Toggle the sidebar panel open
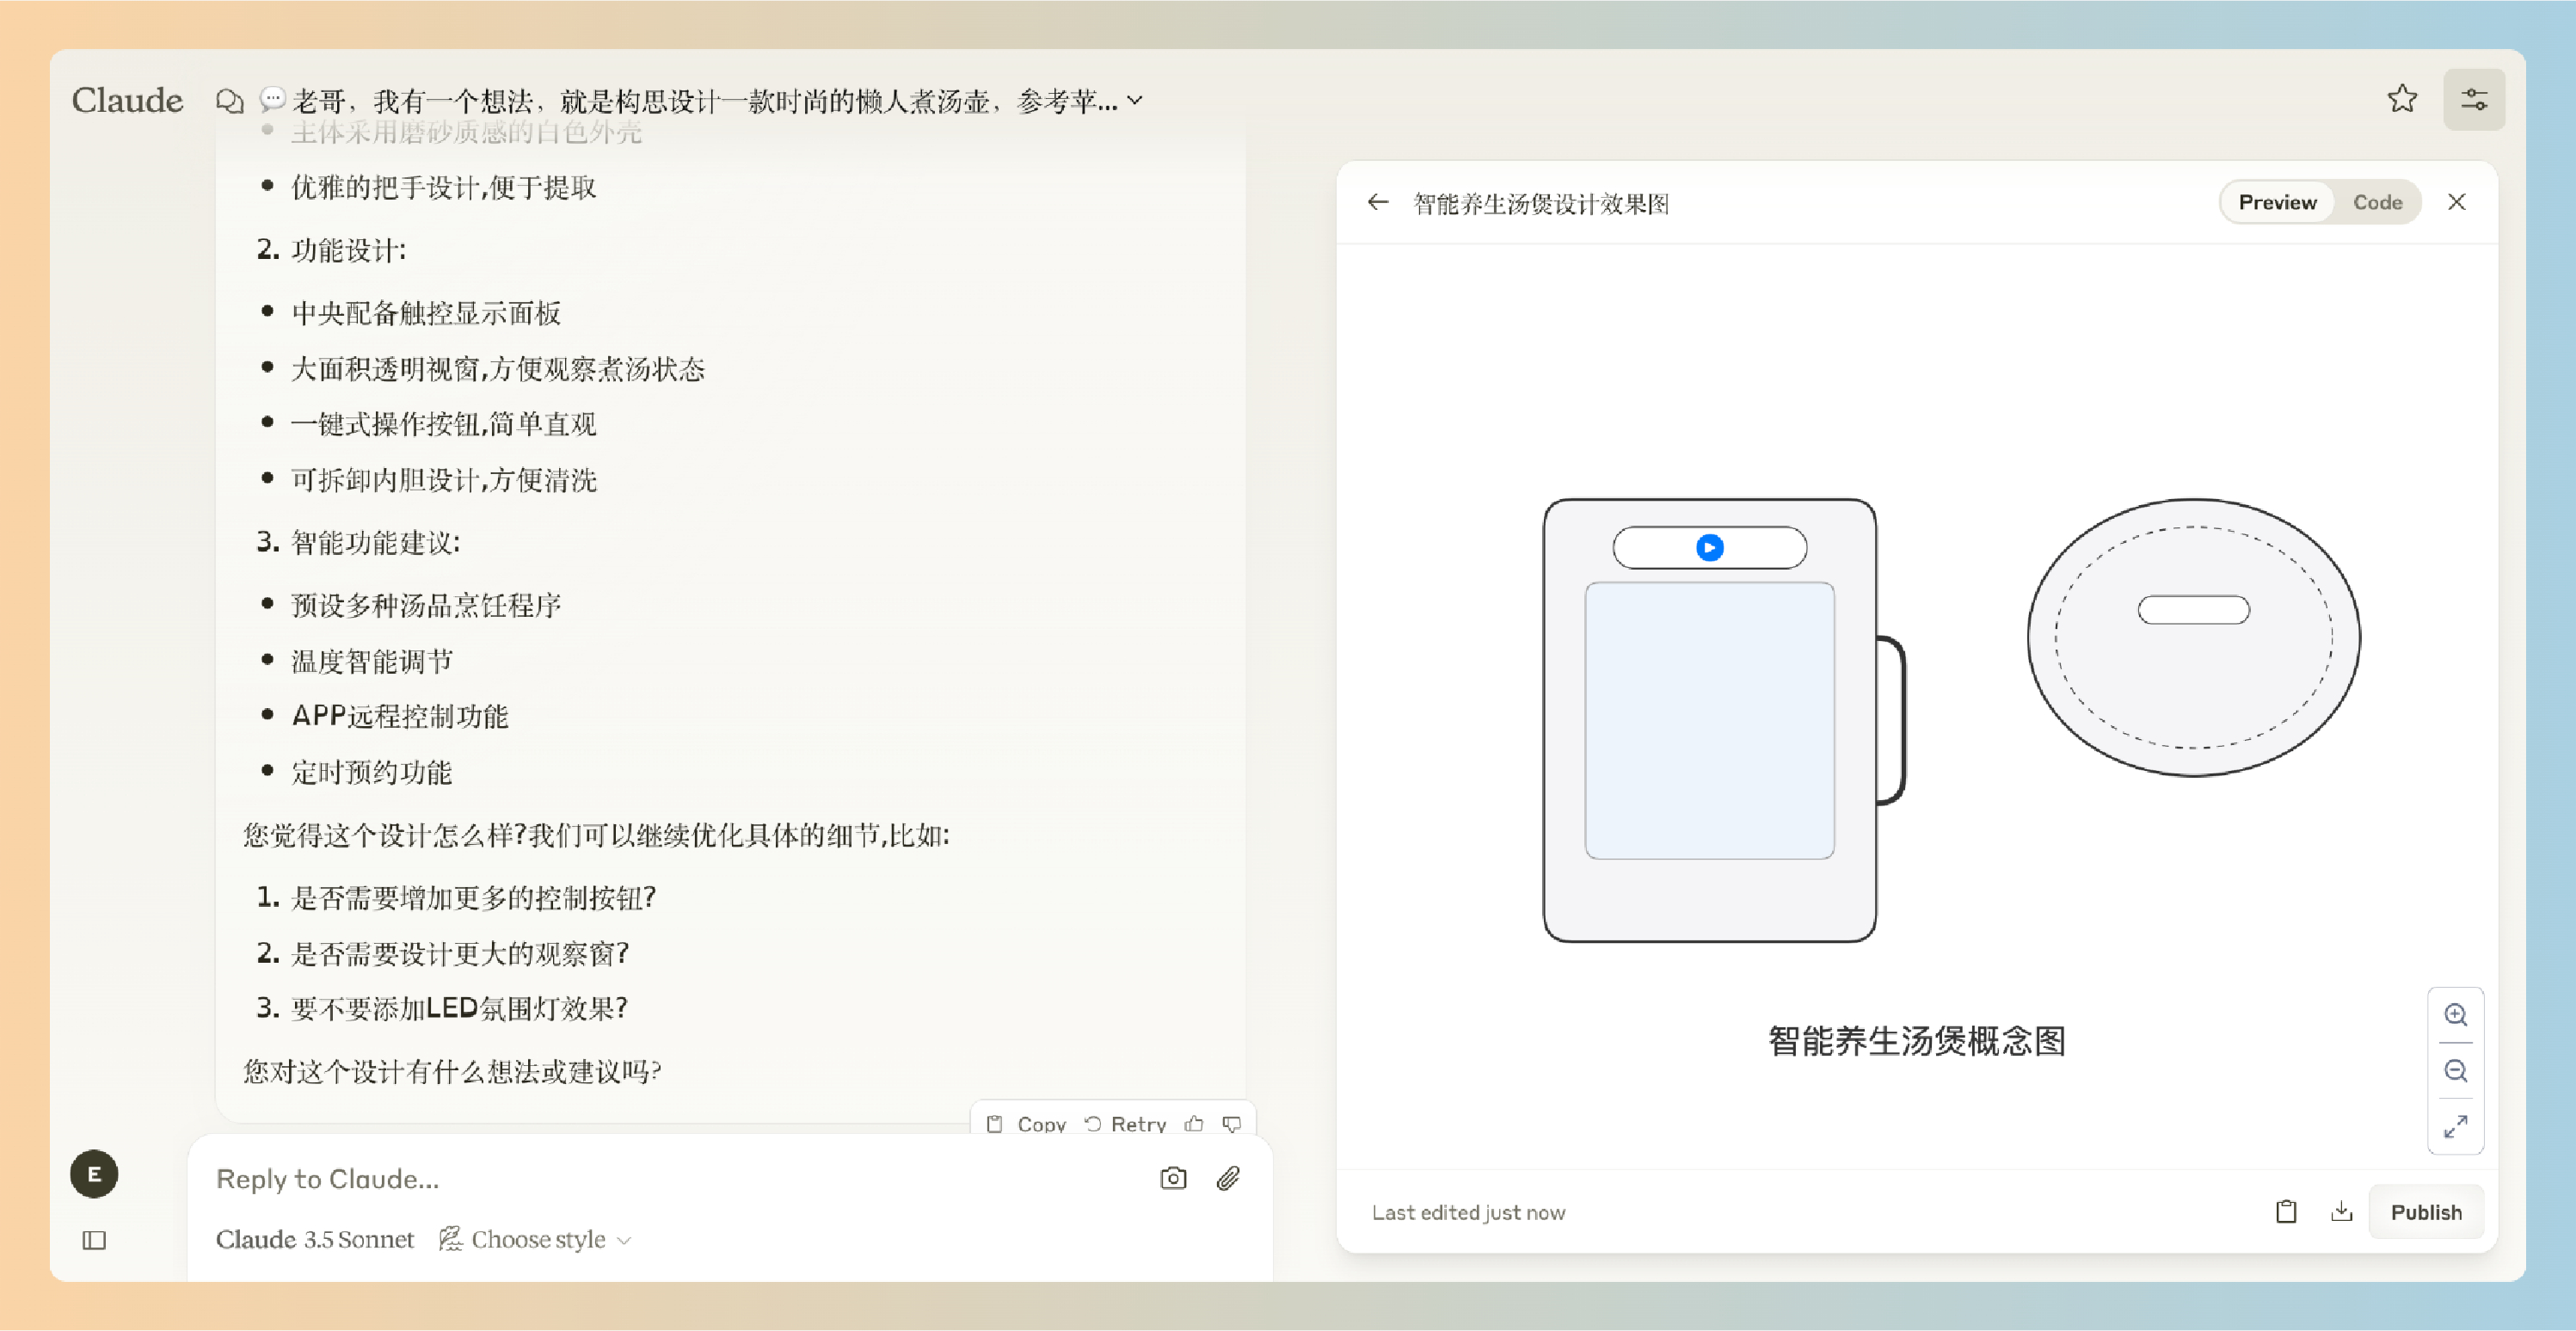Image resolution: width=2576 pixels, height=1331 pixels. point(94,1240)
